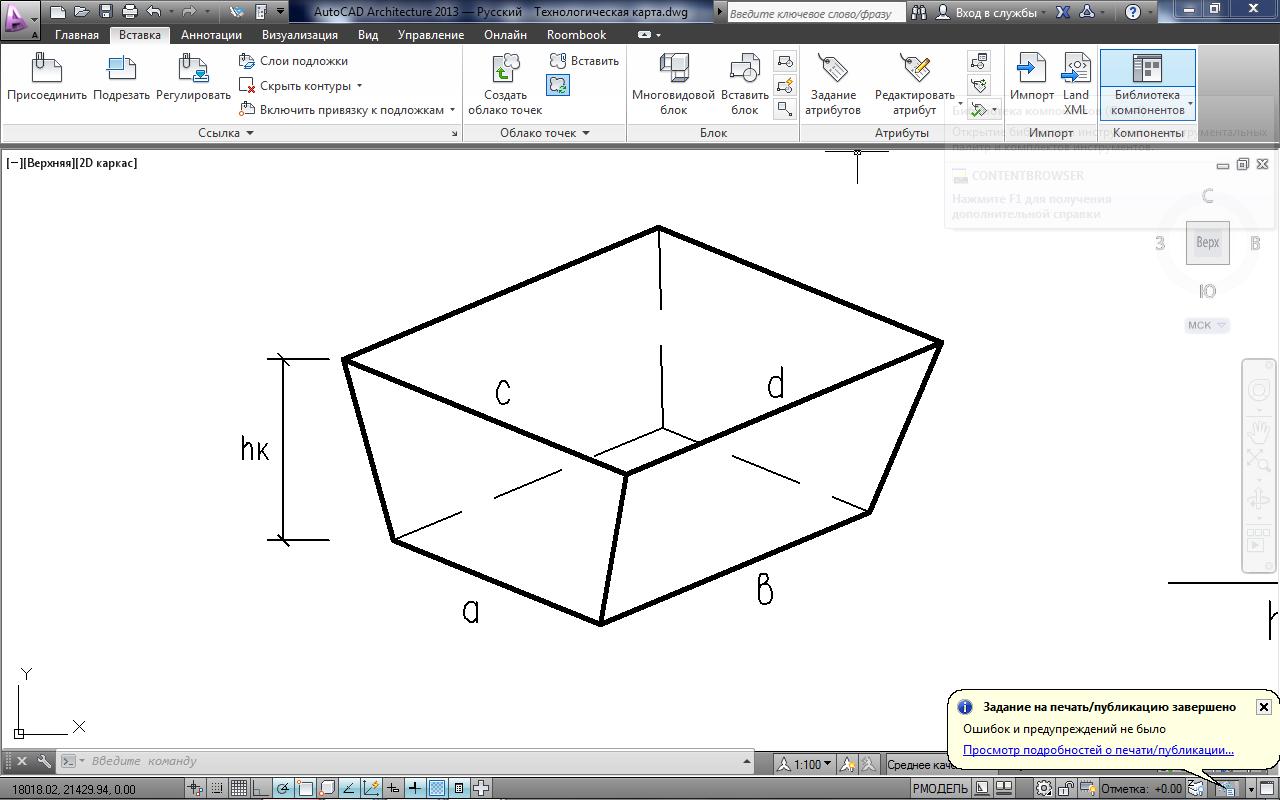Click the Save icon in quick access
This screenshot has width=1280, height=800.
point(106,13)
